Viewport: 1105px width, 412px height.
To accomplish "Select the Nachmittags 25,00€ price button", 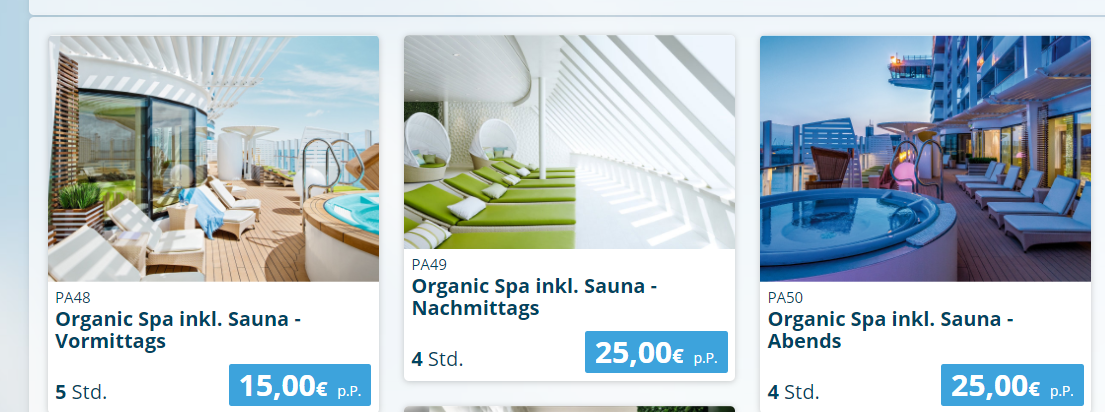I will click(x=656, y=352).
